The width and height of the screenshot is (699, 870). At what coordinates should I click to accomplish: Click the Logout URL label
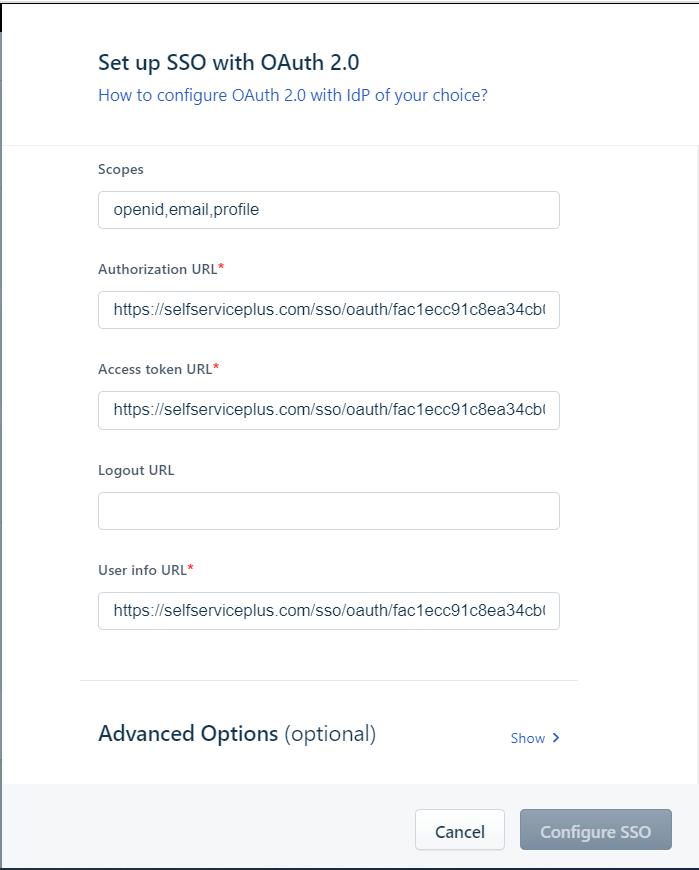click(x=136, y=470)
